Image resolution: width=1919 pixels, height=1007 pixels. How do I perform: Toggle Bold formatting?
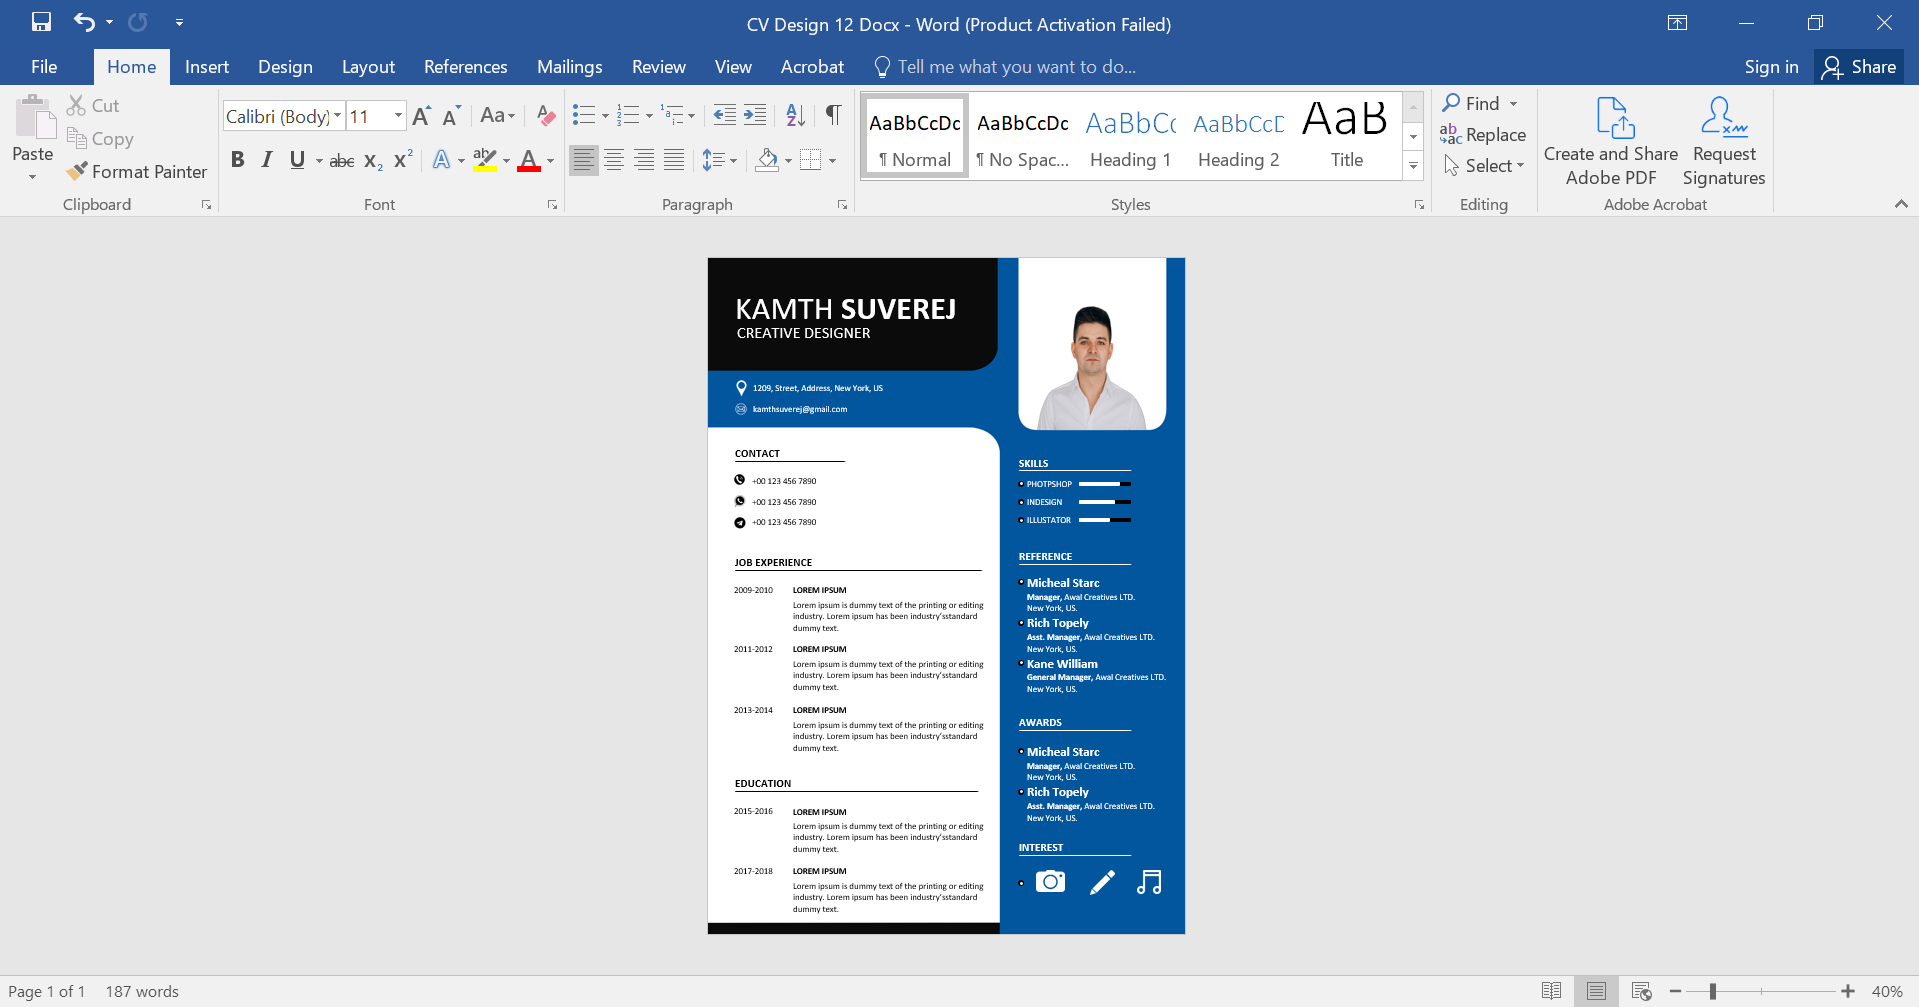(237, 159)
